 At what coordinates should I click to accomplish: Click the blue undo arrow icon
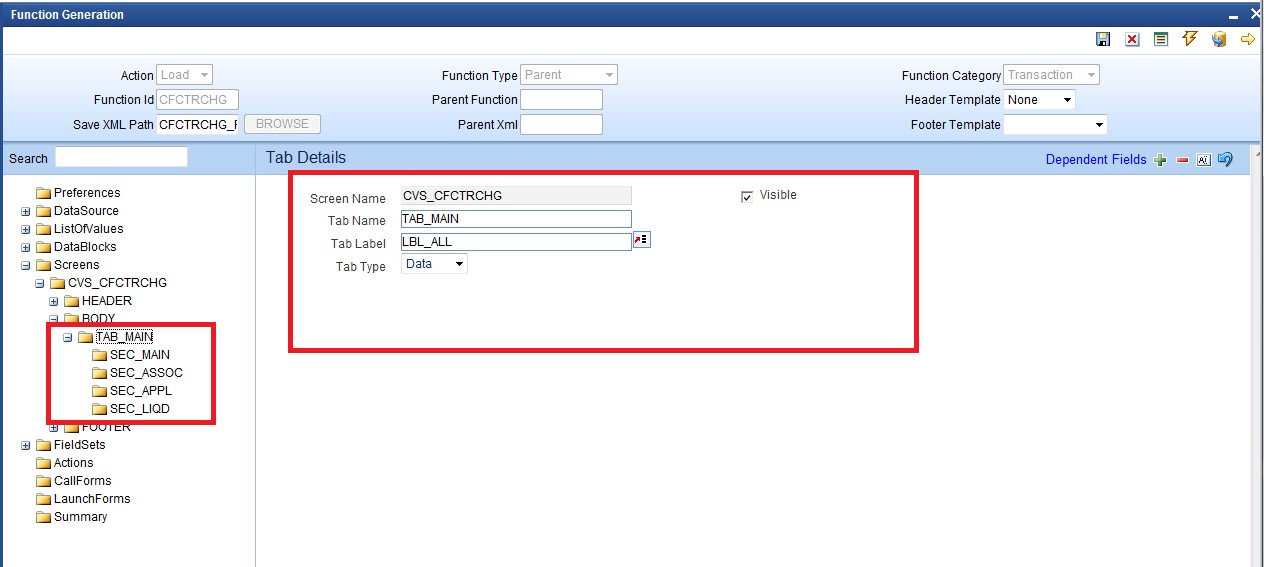[1225, 159]
